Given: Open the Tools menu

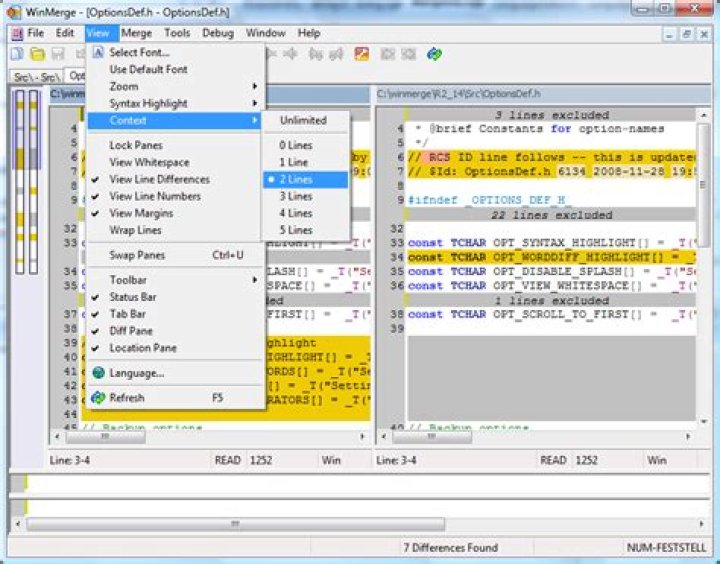Looking at the screenshot, I should point(177,33).
